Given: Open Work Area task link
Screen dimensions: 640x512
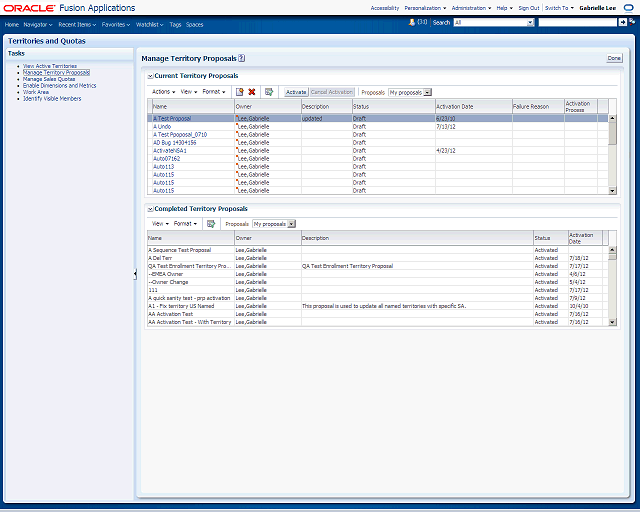Looking at the screenshot, I should point(36,92).
